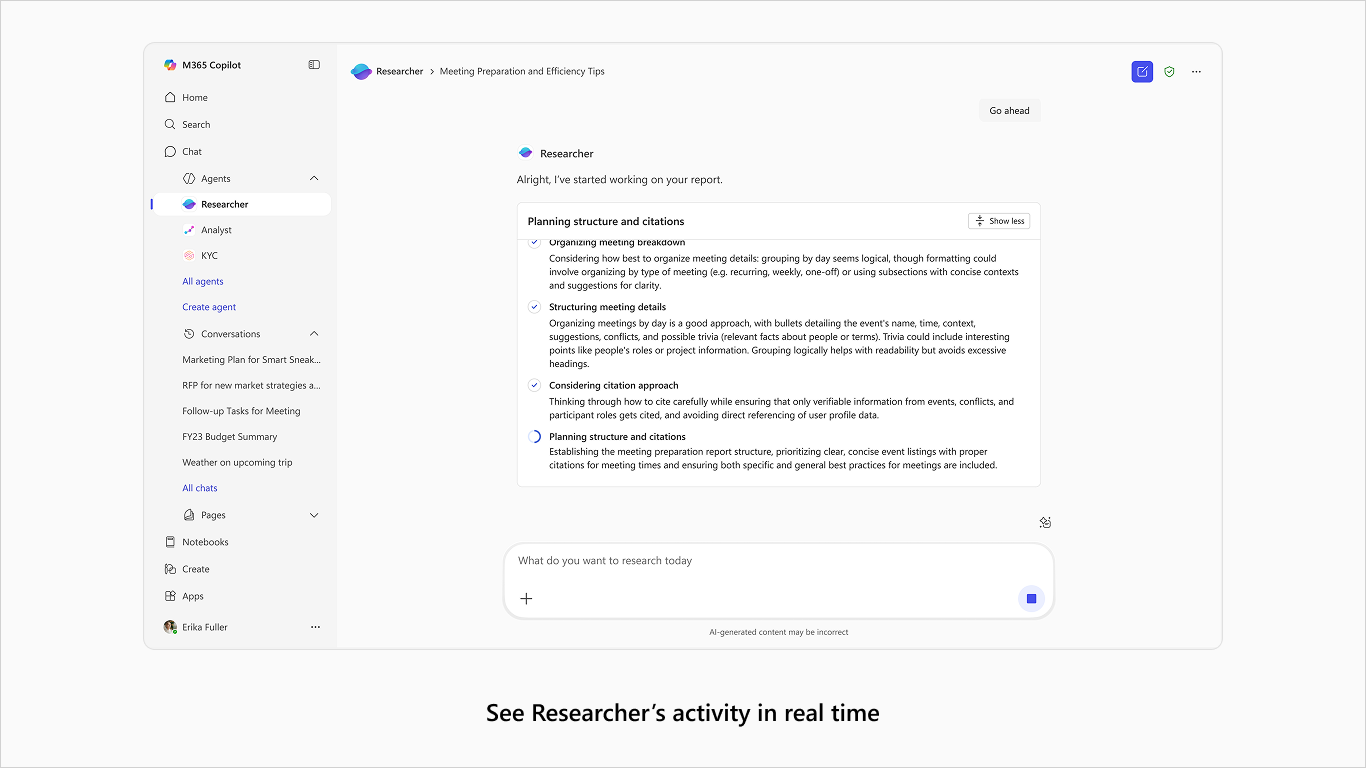The image size is (1366, 768).
Task: Open the header more options ellipsis
Action: coord(1196,72)
